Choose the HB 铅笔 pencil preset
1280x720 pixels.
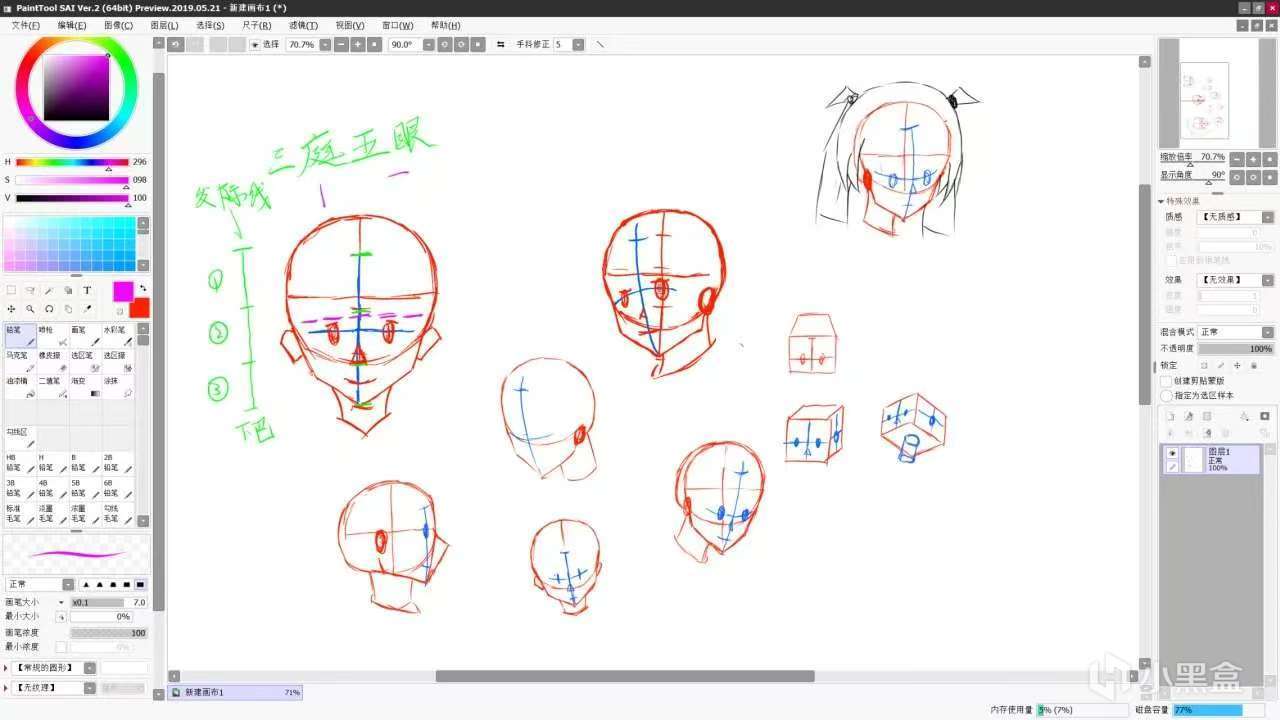point(21,464)
